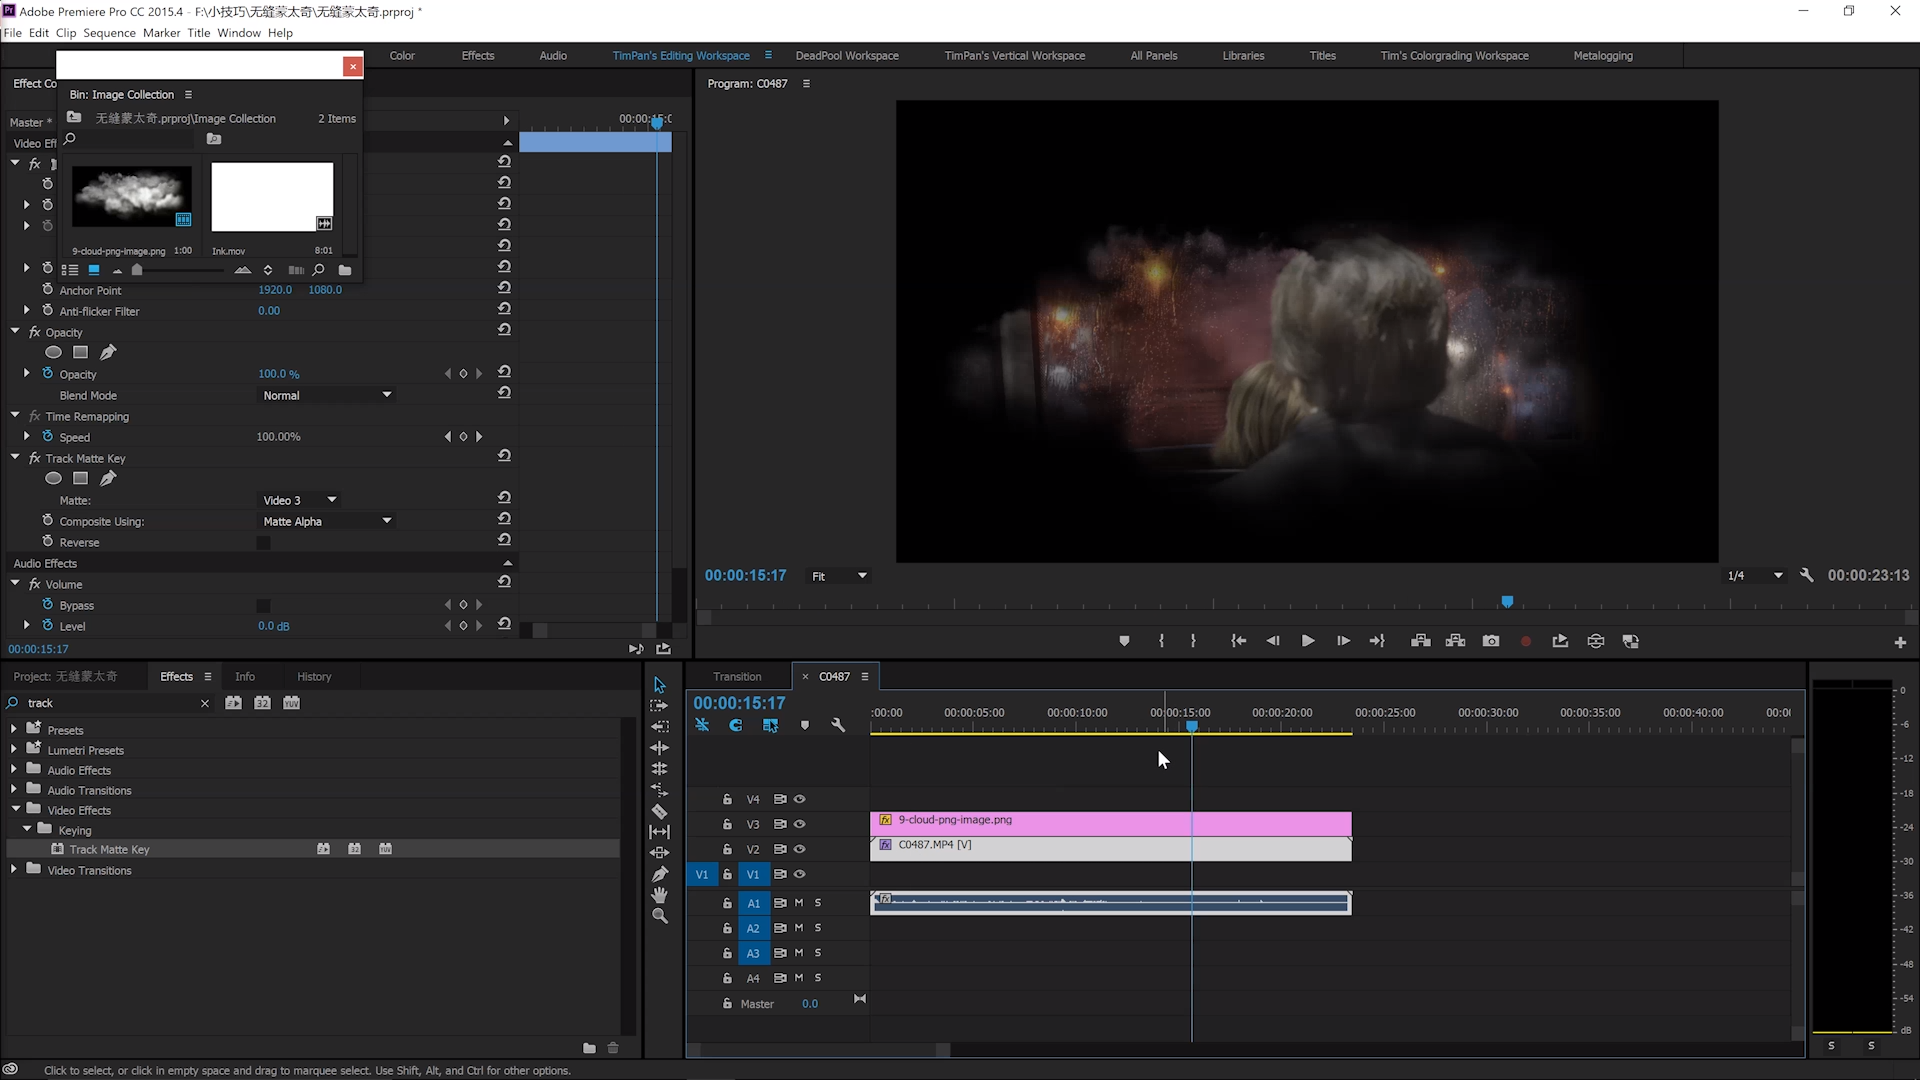Click the bin thumbnail zoom slider
1920x1080 pixels.
coord(137,270)
